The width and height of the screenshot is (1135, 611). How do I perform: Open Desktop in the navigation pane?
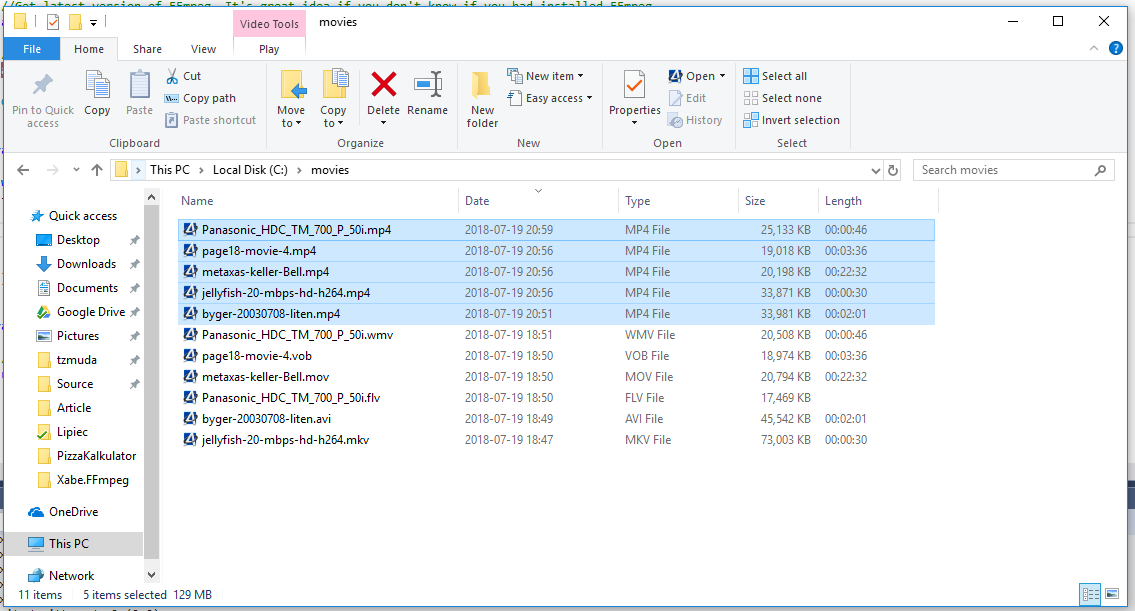tap(78, 240)
